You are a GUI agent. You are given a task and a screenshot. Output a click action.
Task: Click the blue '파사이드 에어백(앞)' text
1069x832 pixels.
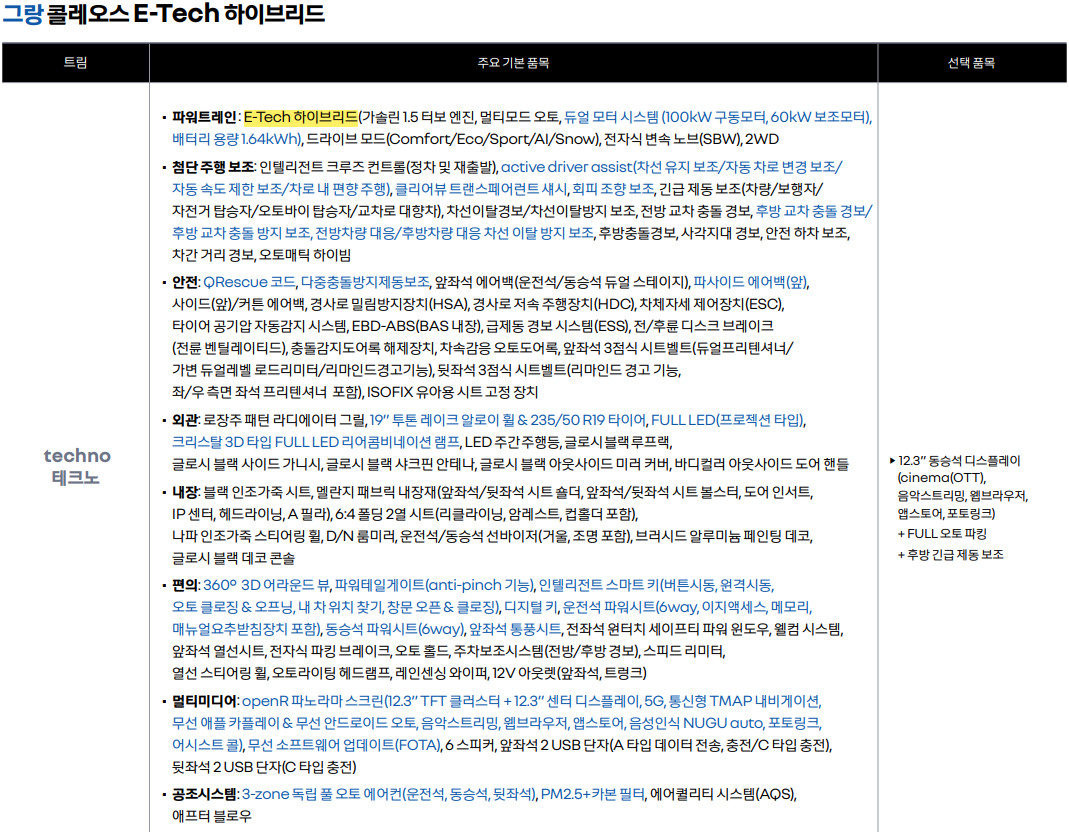tap(750, 282)
